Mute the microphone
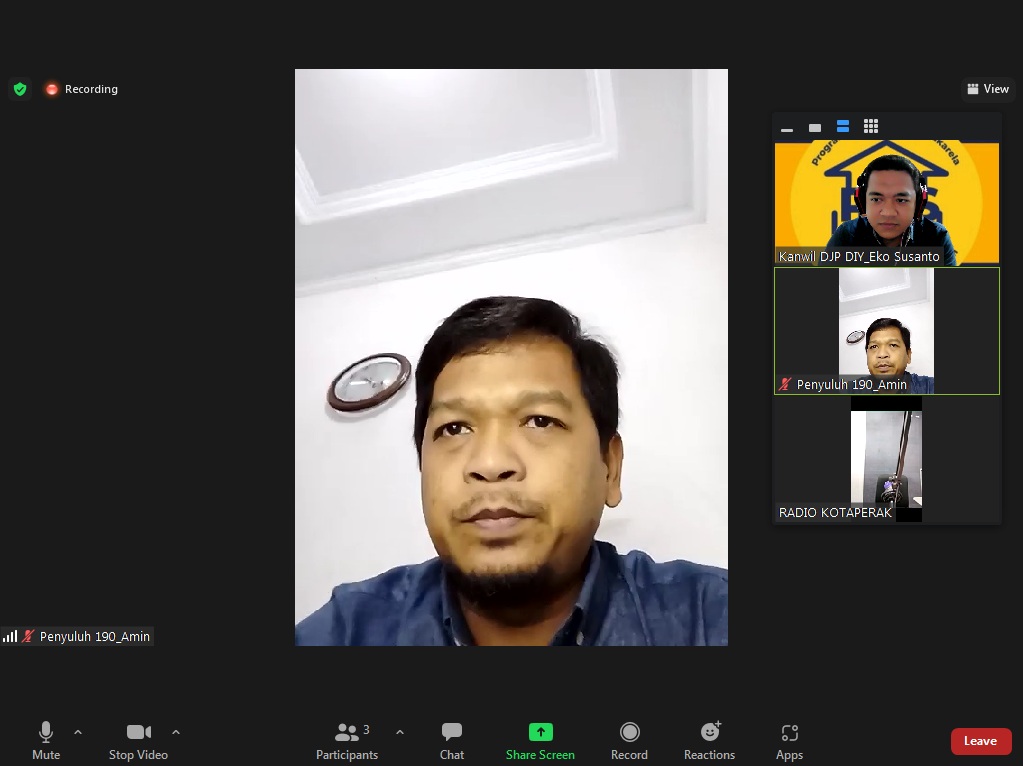This screenshot has width=1023, height=766. pyautogui.click(x=46, y=741)
